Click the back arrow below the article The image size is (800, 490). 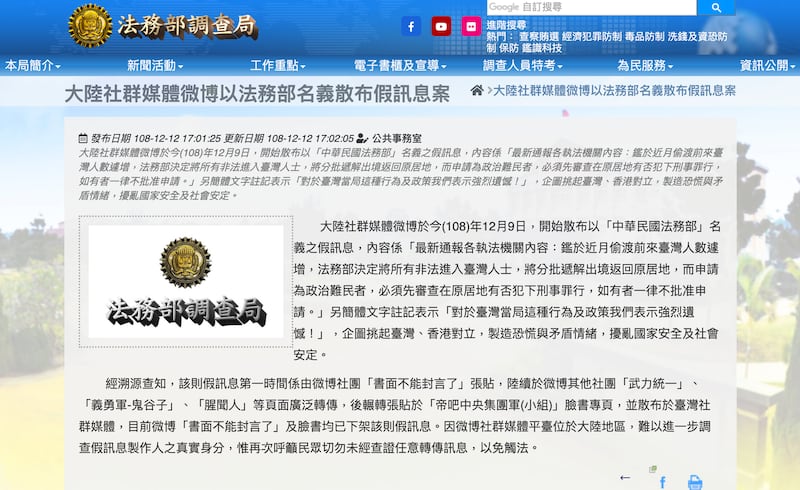click(x=625, y=478)
